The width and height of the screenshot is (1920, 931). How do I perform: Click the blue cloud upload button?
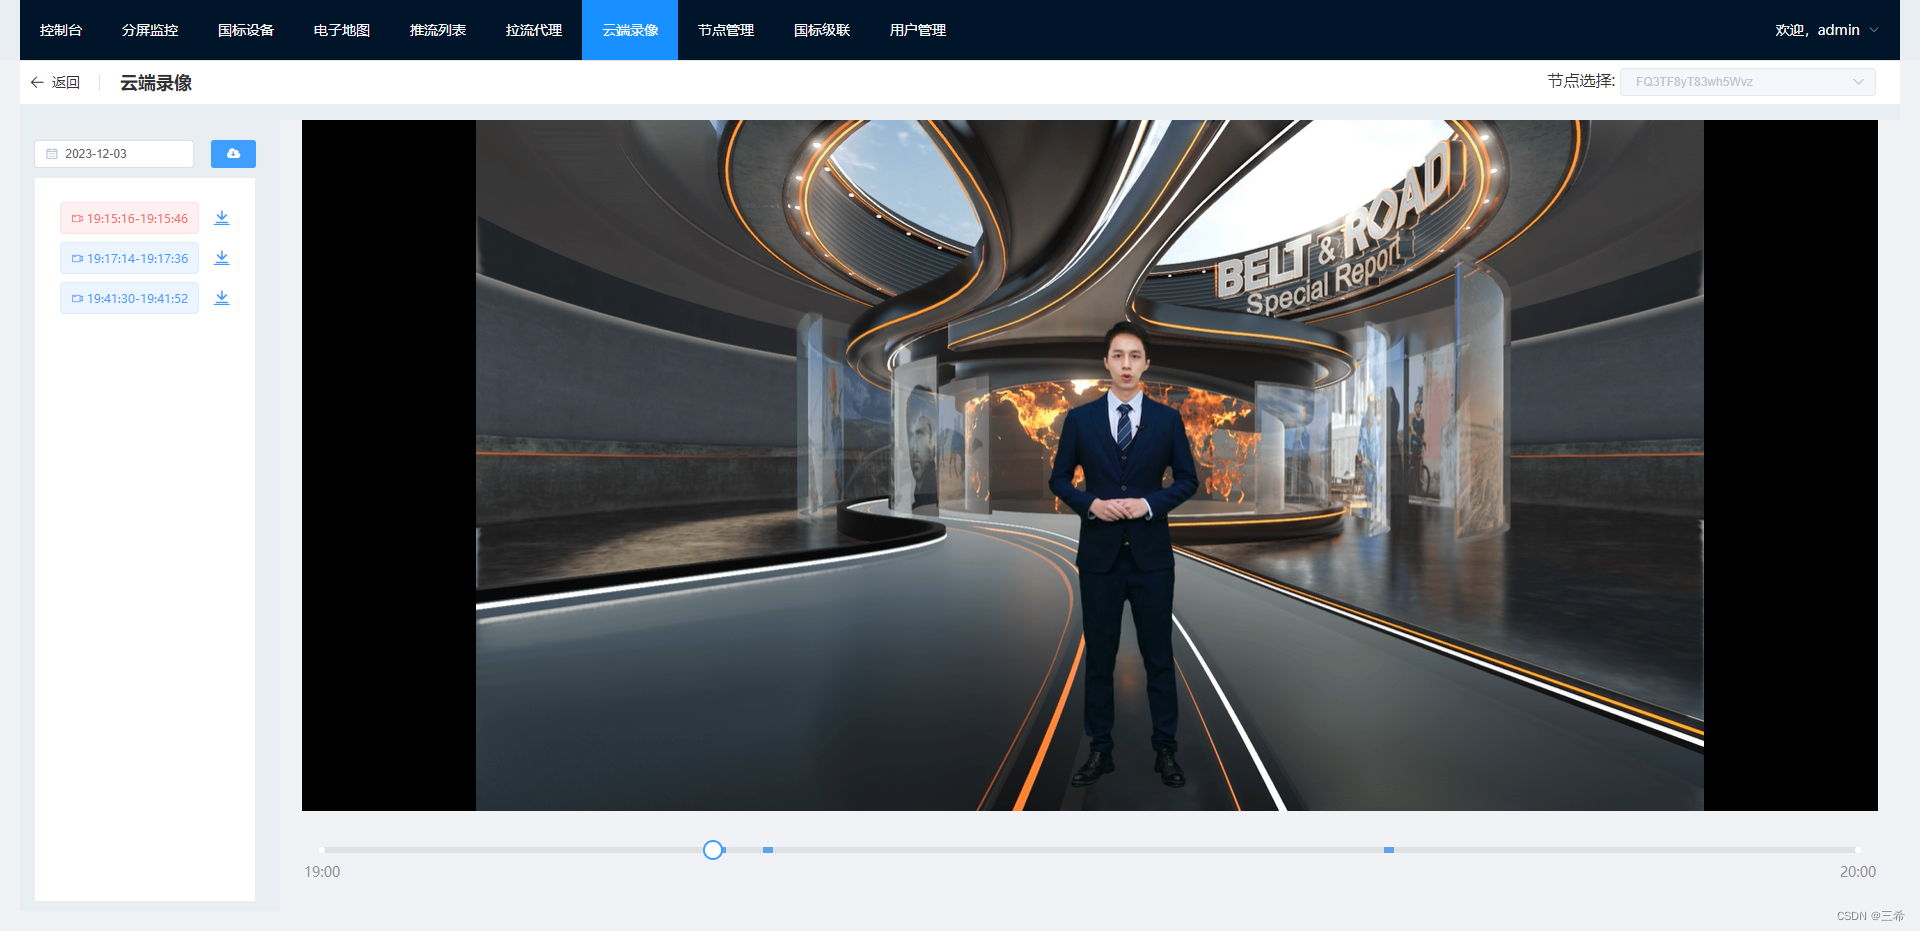[x=233, y=154]
